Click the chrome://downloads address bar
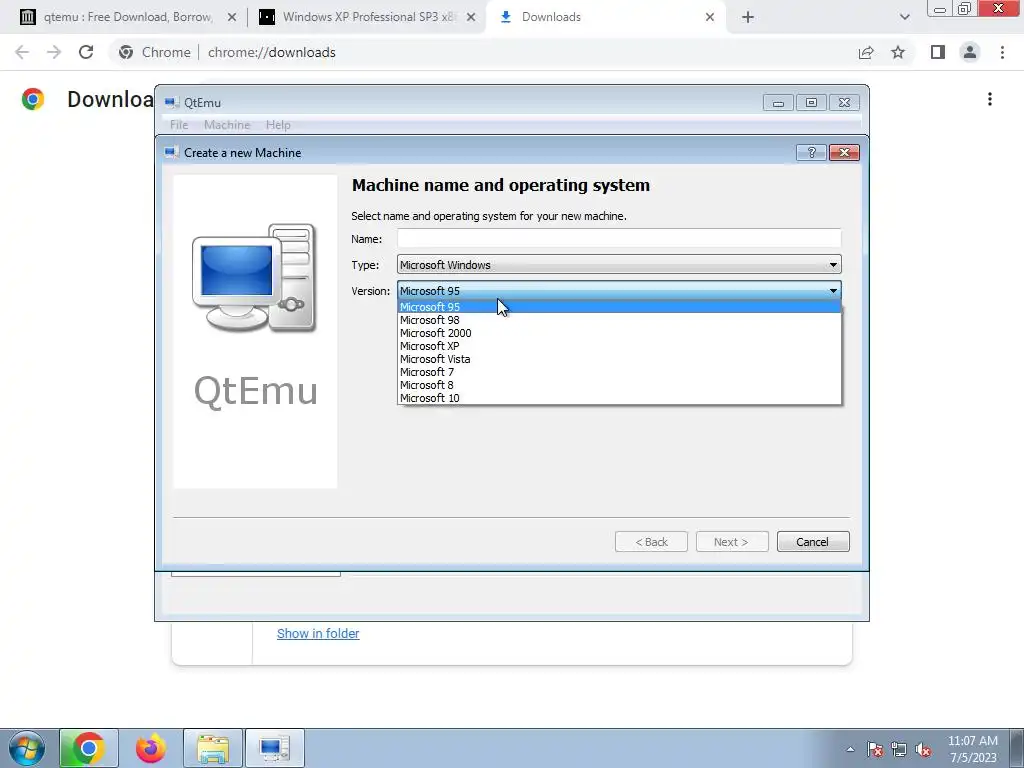 click(271, 52)
